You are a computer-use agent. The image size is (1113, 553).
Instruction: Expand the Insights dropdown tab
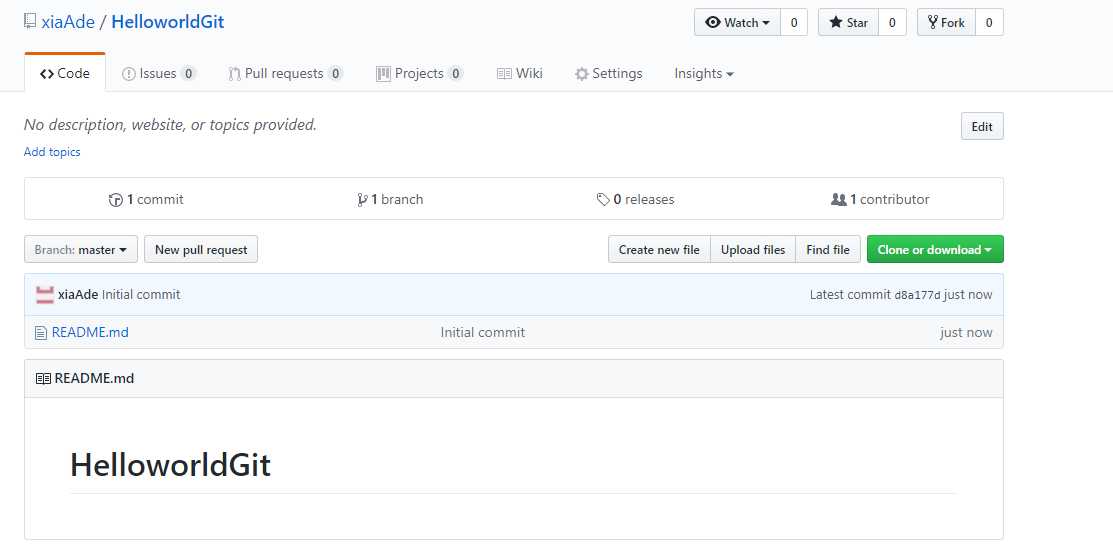coord(703,73)
